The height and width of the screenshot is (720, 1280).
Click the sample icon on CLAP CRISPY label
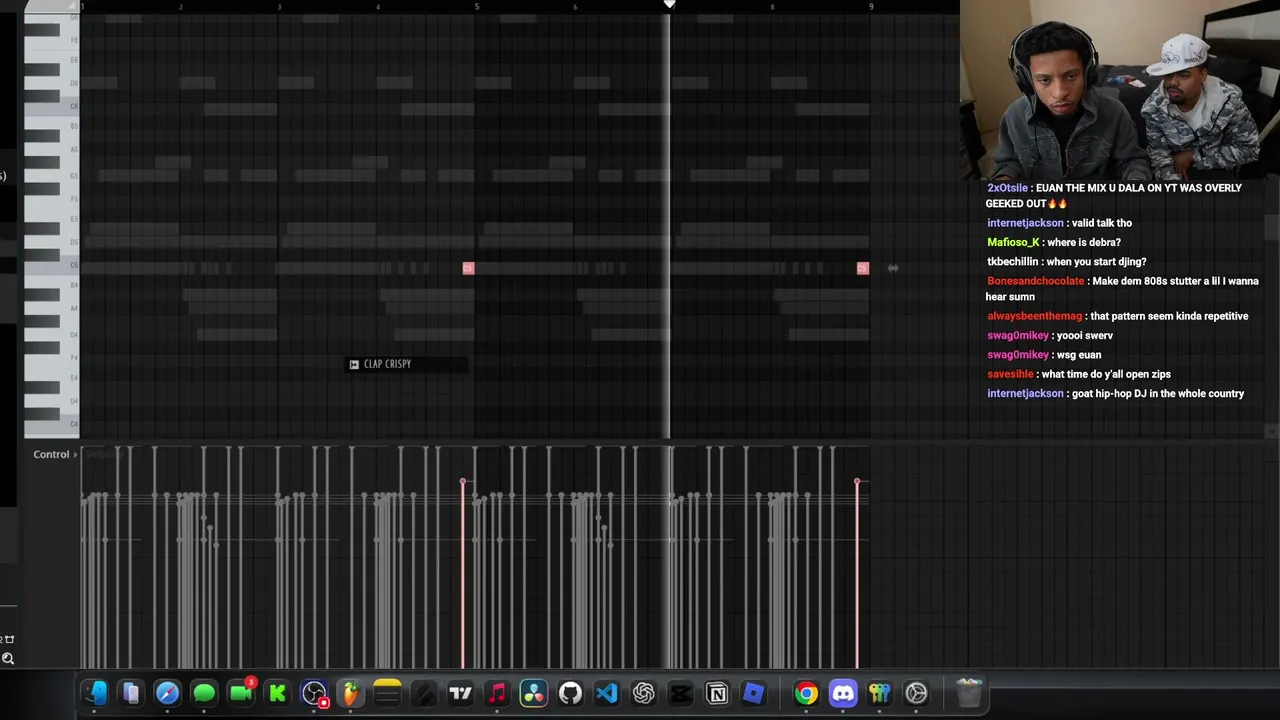point(354,364)
